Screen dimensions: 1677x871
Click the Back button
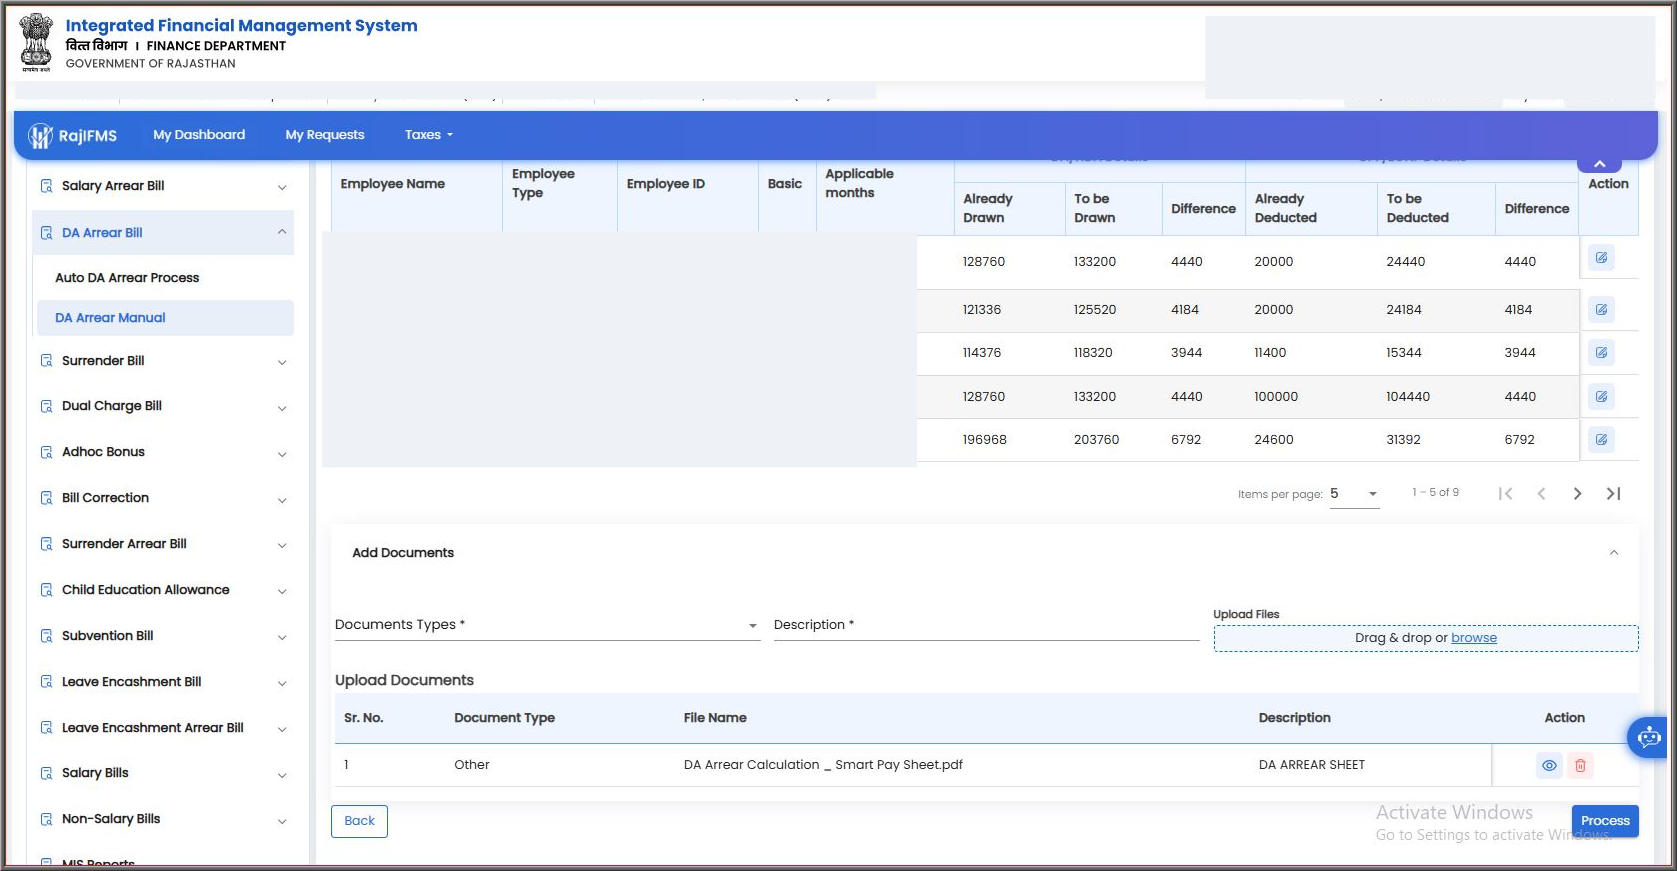click(x=359, y=821)
